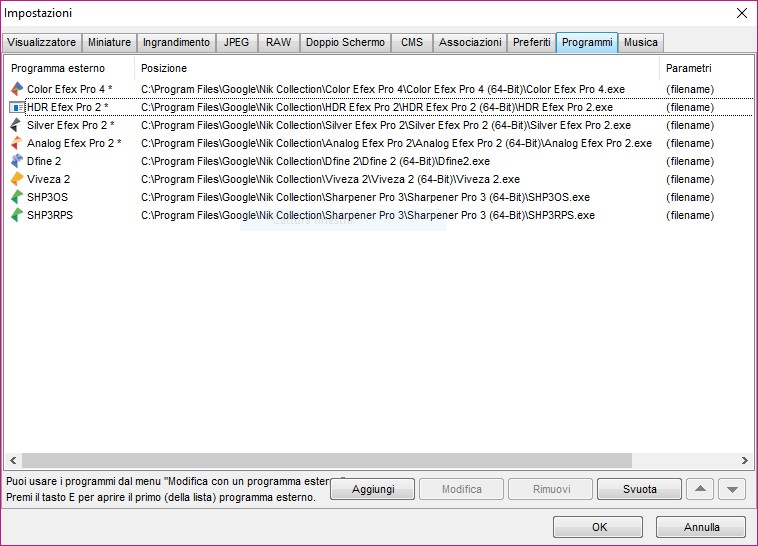Viewport: 758px width, 546px height.
Task: Click the Aggiungi button
Action: click(373, 489)
